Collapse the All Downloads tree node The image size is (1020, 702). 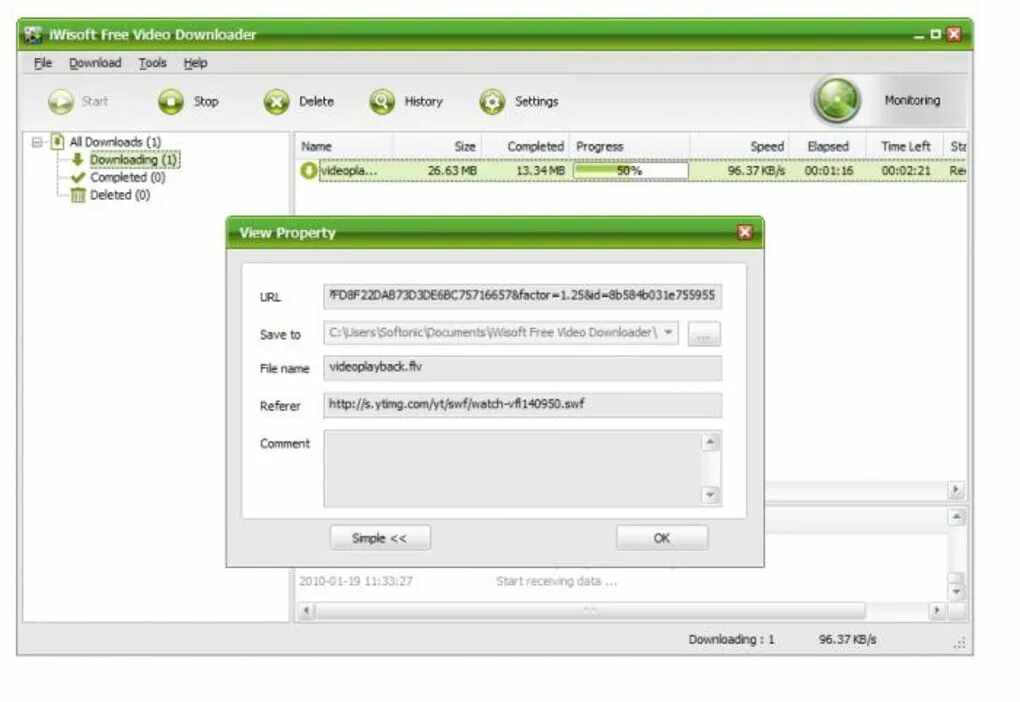37,142
